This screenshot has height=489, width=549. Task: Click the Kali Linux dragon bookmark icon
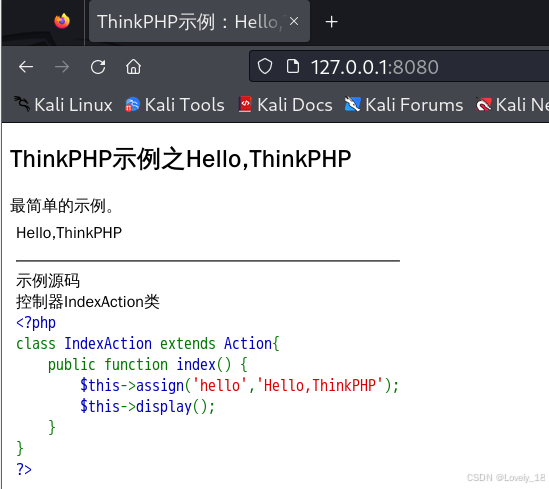tap(22, 104)
